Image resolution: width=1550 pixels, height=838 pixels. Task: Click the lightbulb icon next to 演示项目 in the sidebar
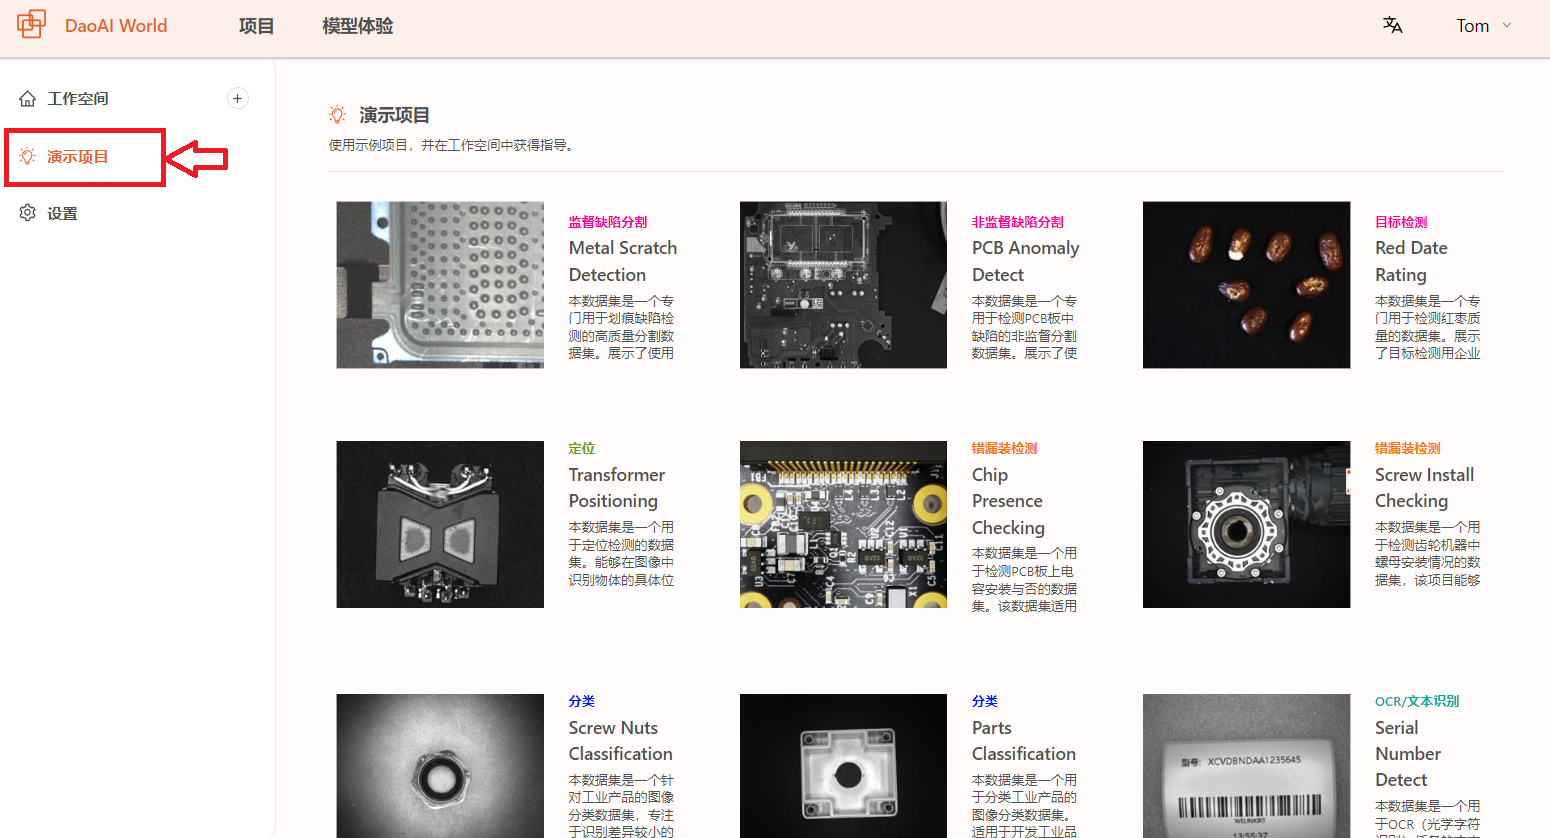tap(28, 156)
